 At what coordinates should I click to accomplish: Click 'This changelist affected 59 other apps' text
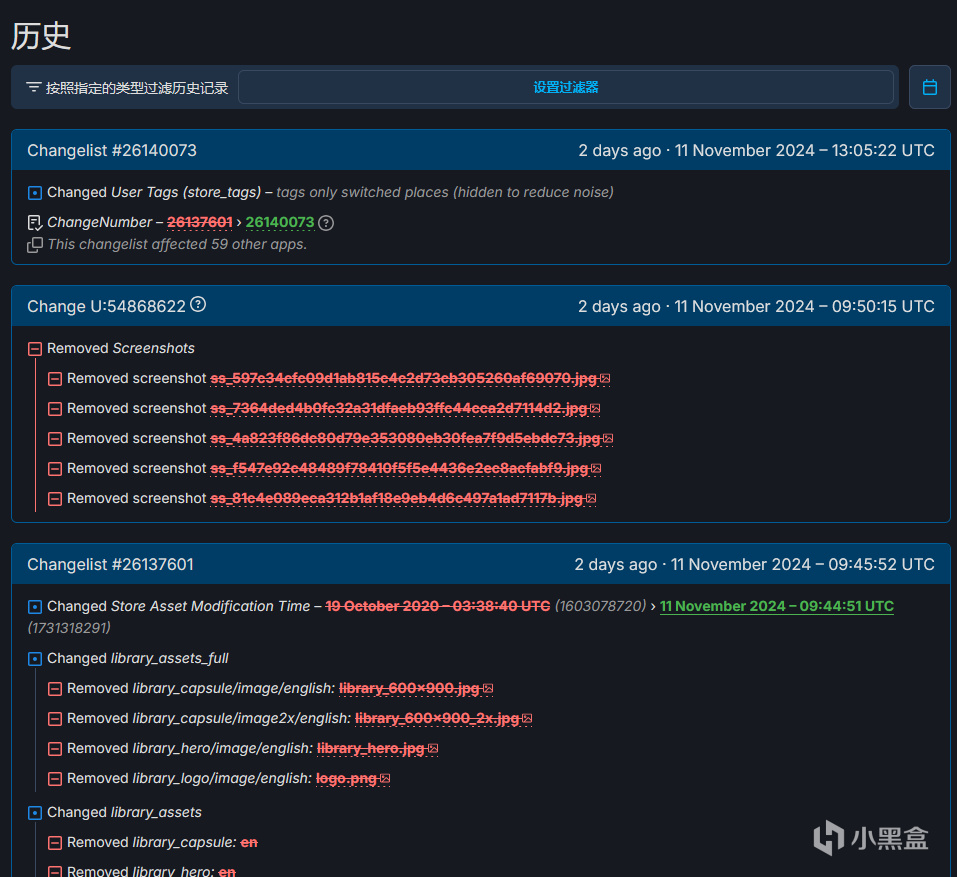coord(177,244)
